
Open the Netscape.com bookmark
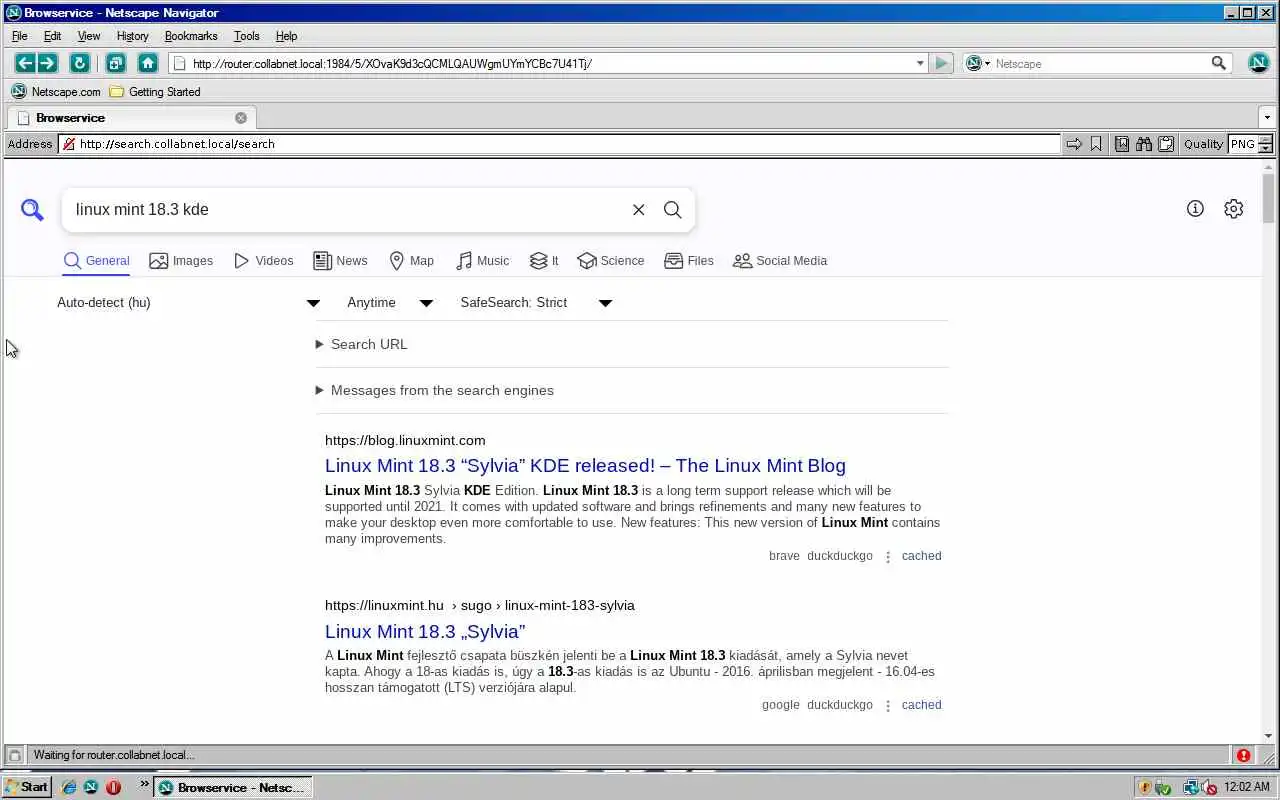tap(56, 91)
